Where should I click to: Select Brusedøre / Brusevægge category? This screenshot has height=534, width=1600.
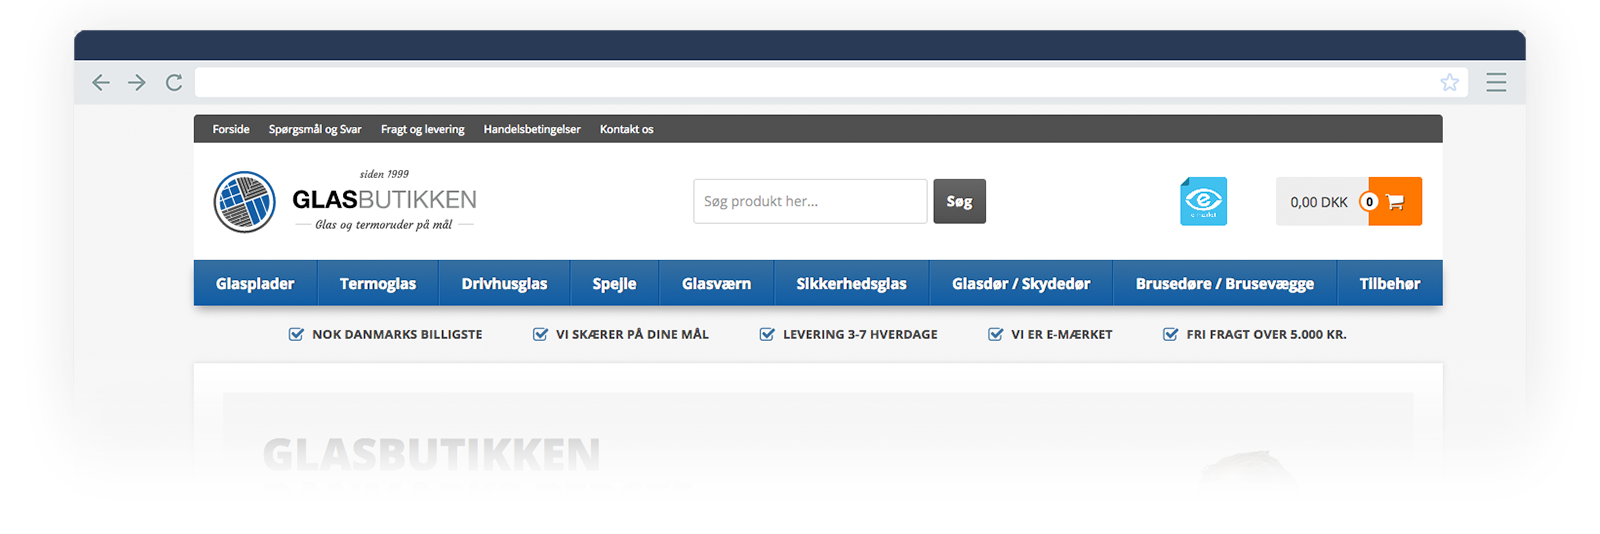tap(1225, 283)
